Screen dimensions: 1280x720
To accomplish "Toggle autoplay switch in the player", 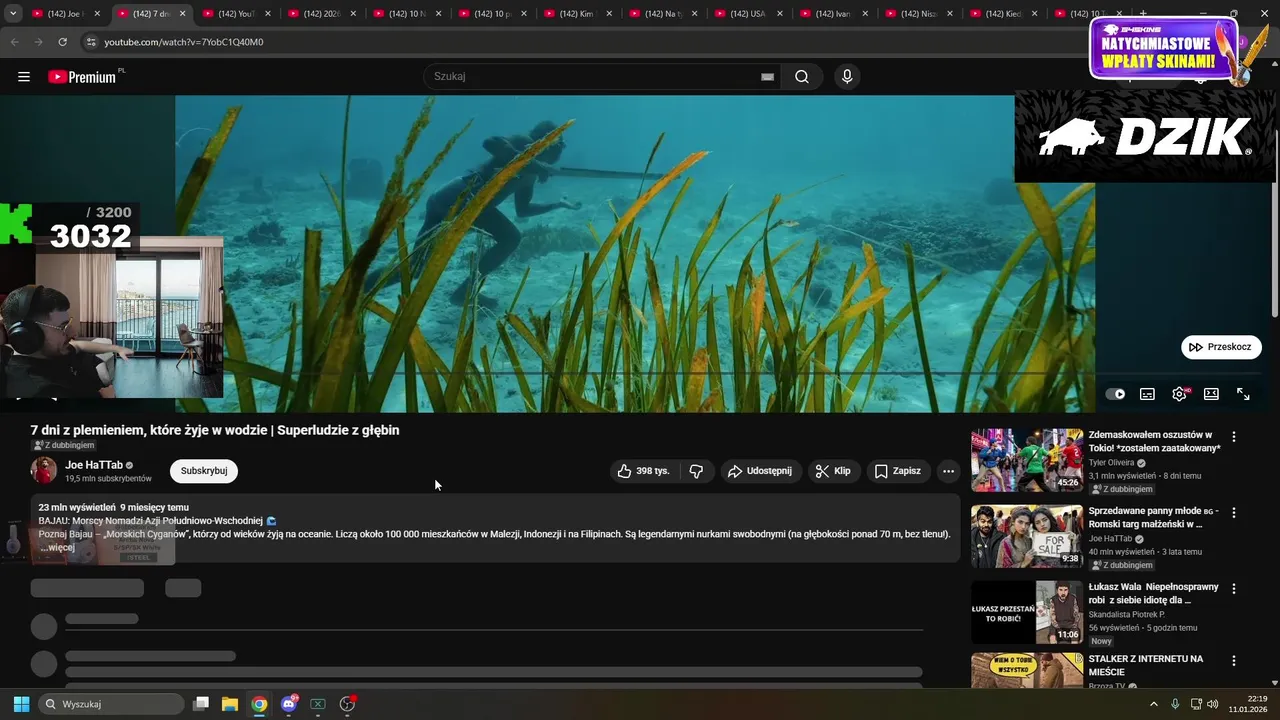I will click(1115, 394).
